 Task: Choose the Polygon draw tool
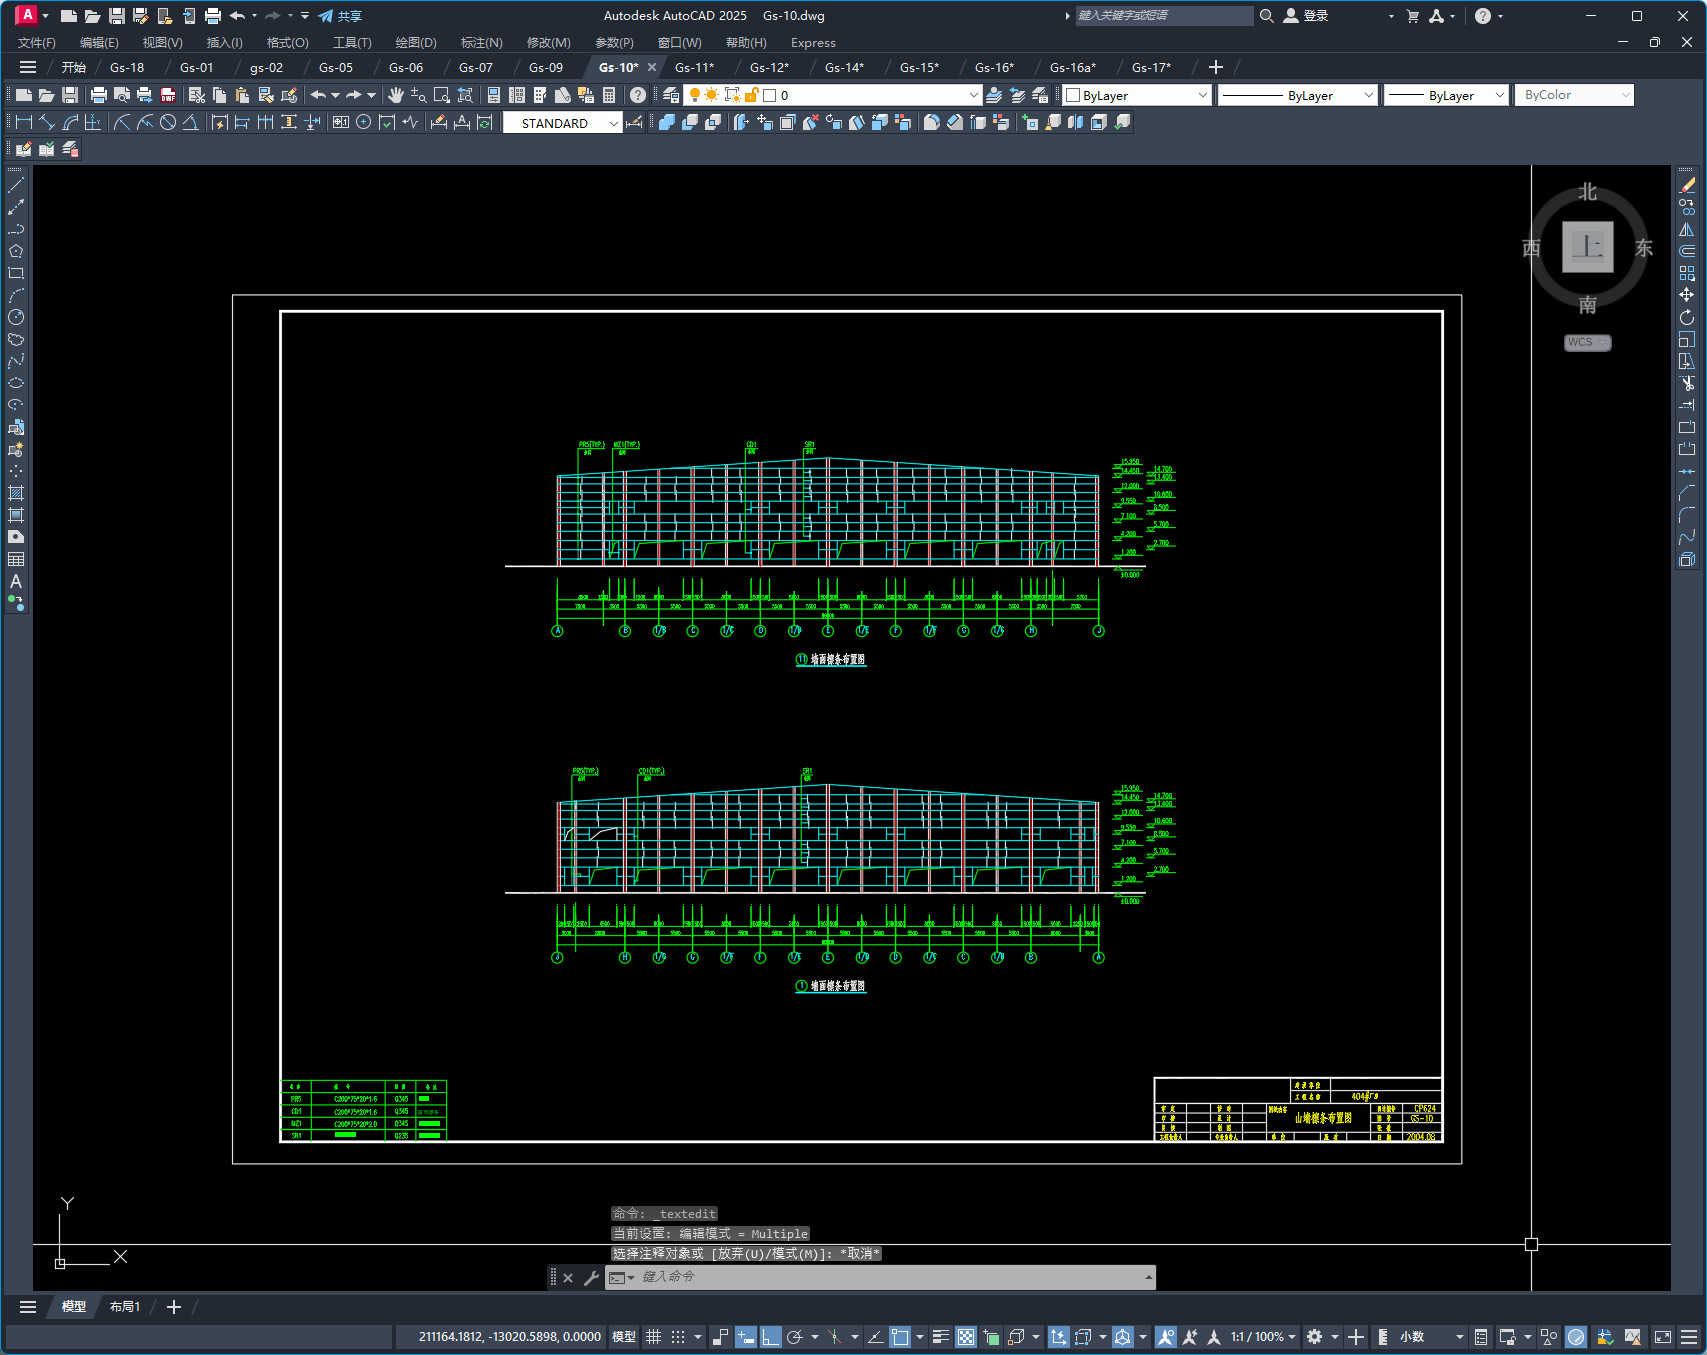point(16,251)
